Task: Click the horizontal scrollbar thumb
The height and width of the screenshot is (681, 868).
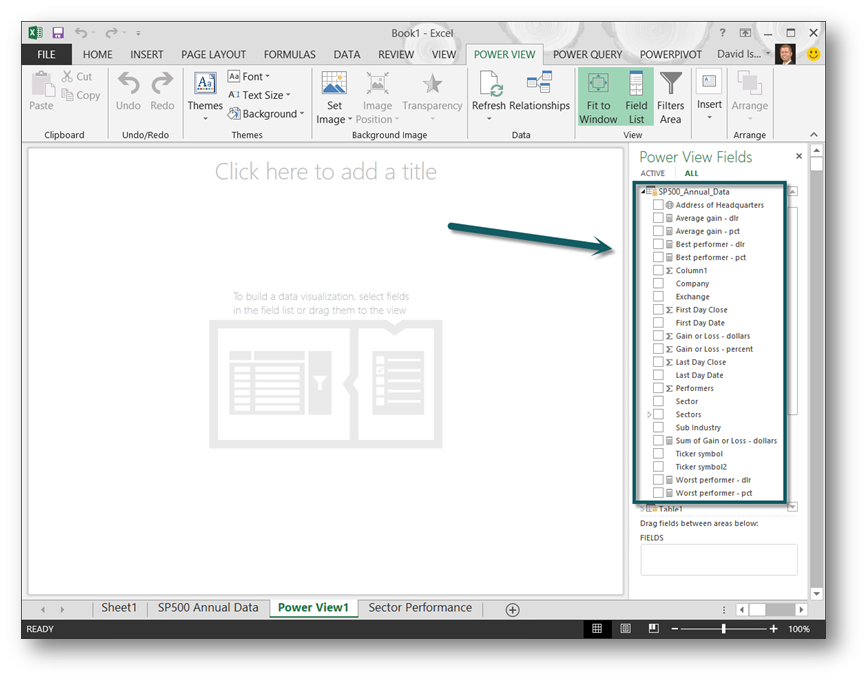Action: tap(757, 610)
